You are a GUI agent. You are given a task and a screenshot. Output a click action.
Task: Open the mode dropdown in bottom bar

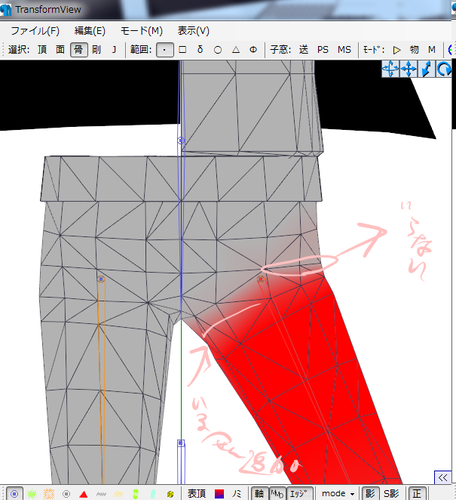tap(338, 494)
